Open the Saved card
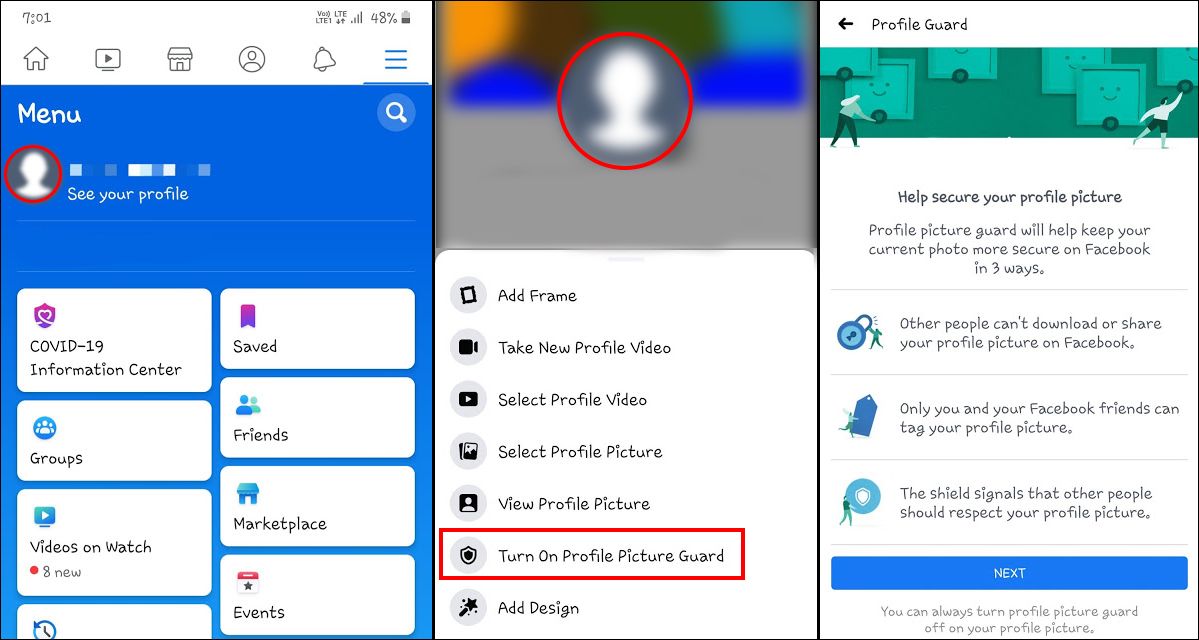Image resolution: width=1199 pixels, height=640 pixels. [317, 330]
